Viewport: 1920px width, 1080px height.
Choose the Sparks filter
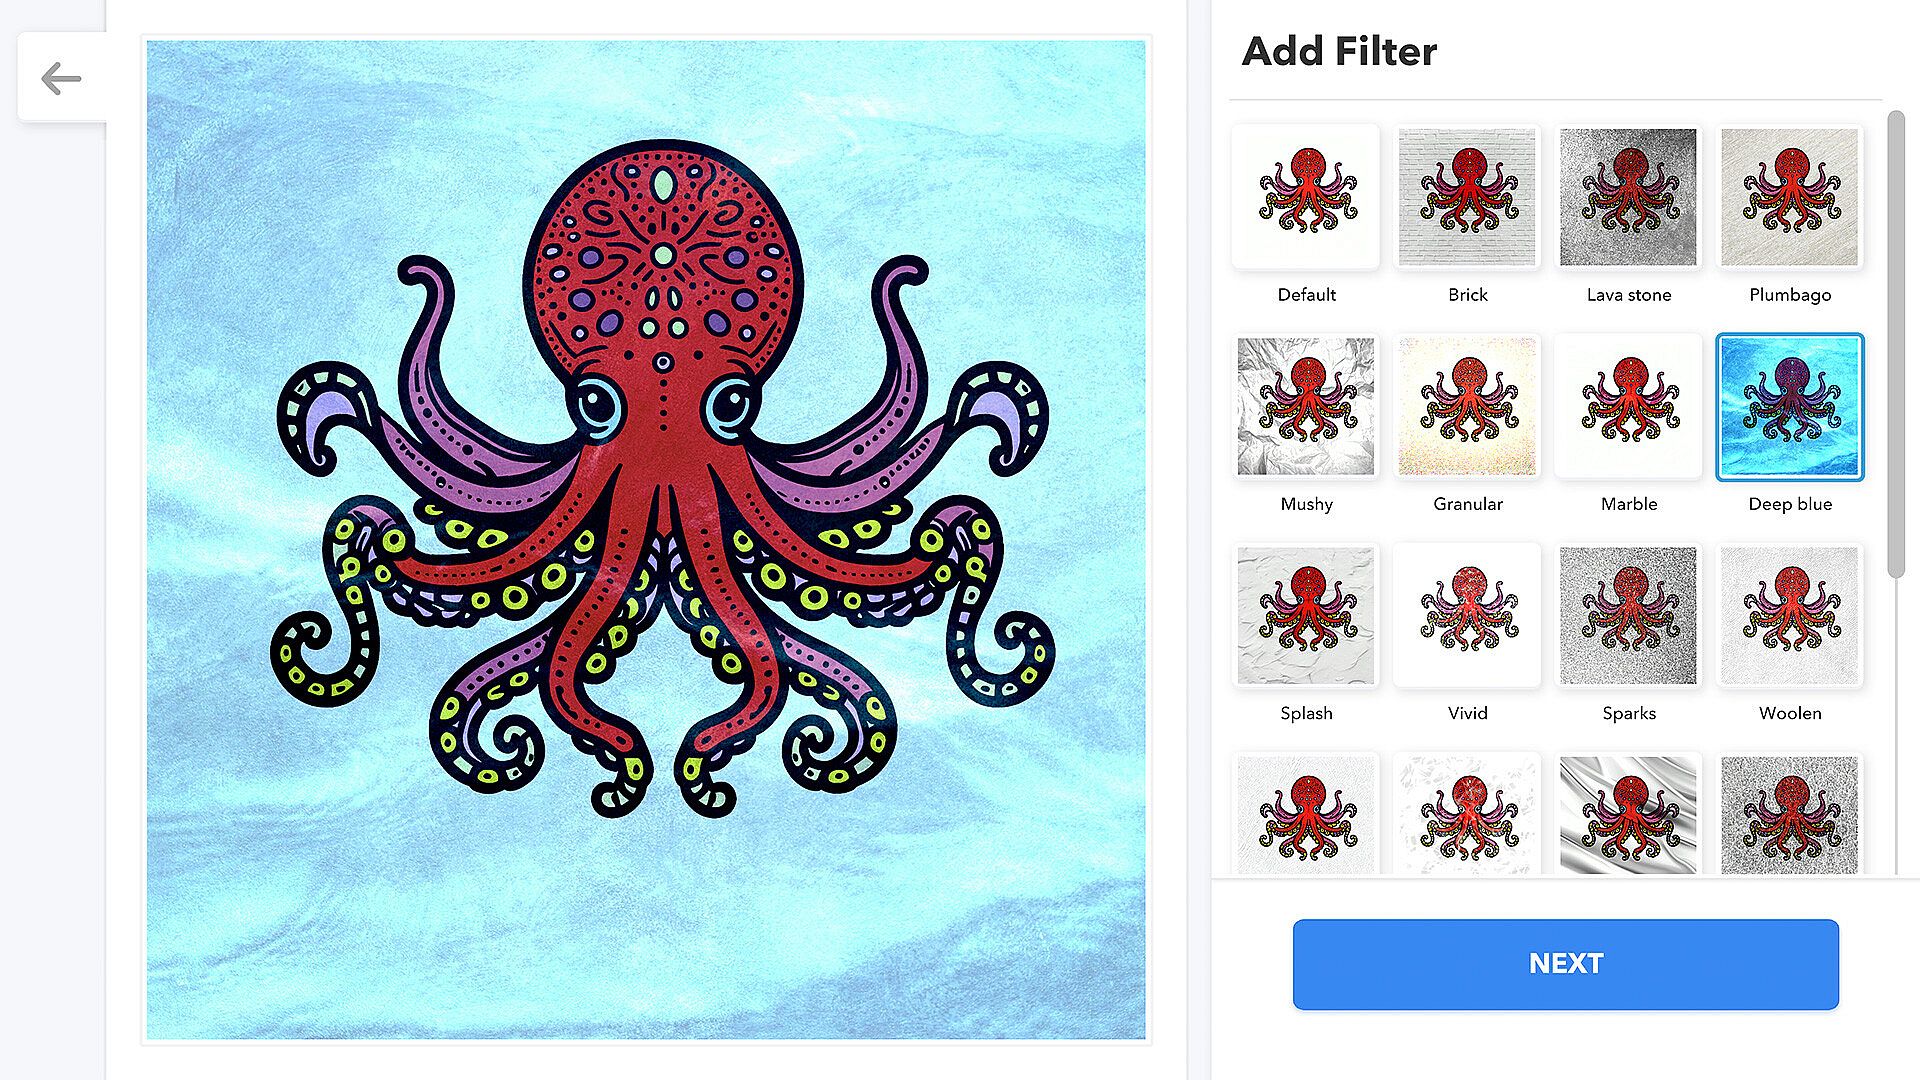point(1628,615)
